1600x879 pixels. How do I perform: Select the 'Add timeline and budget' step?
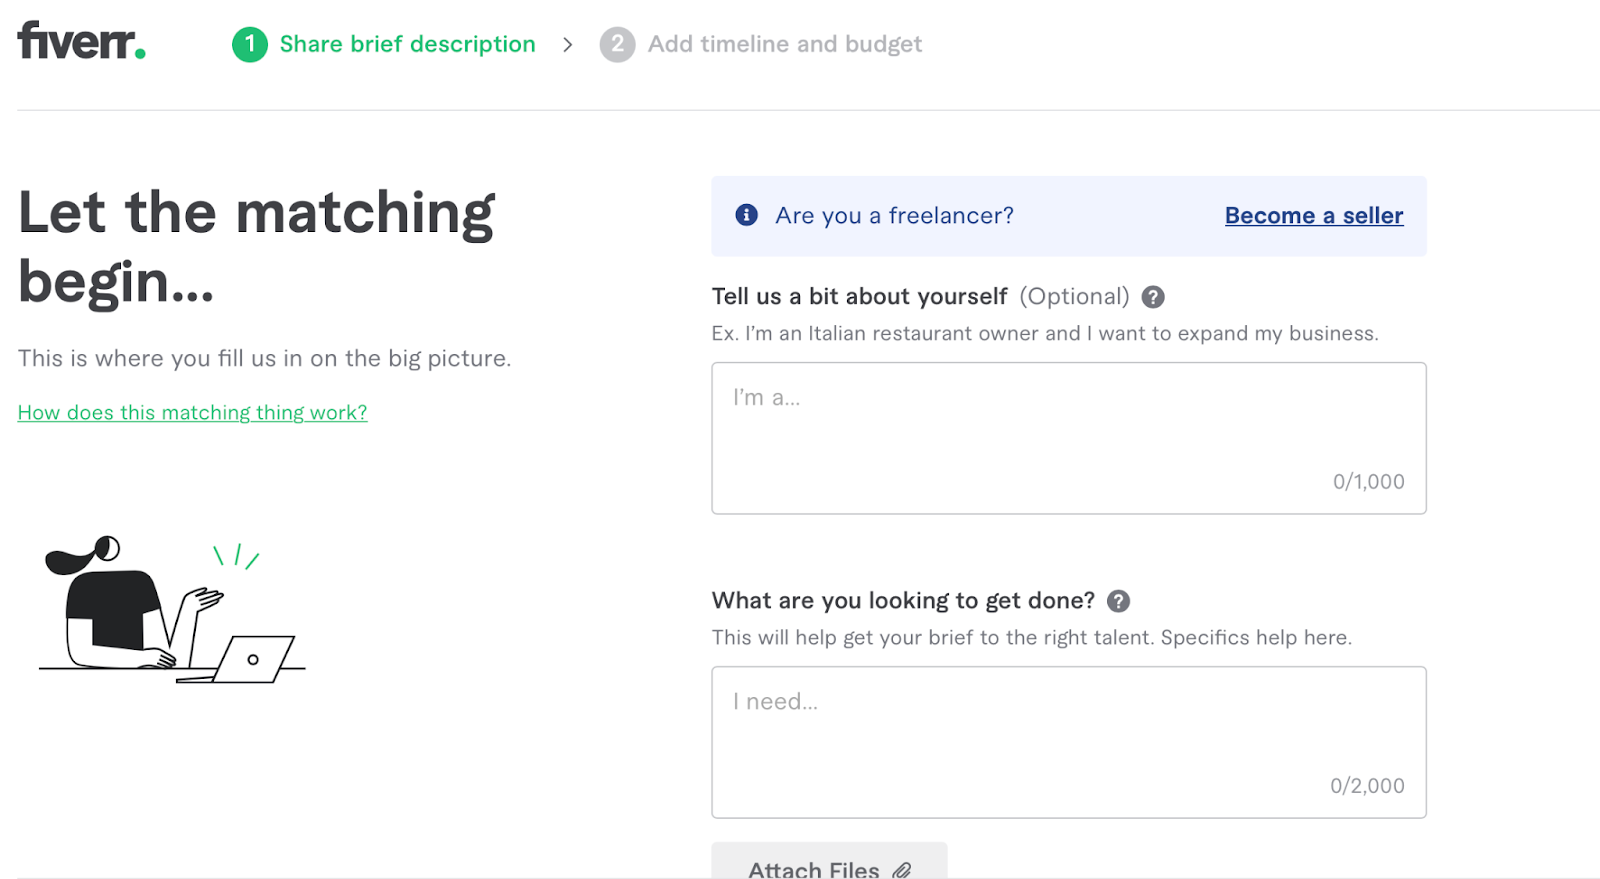(784, 44)
